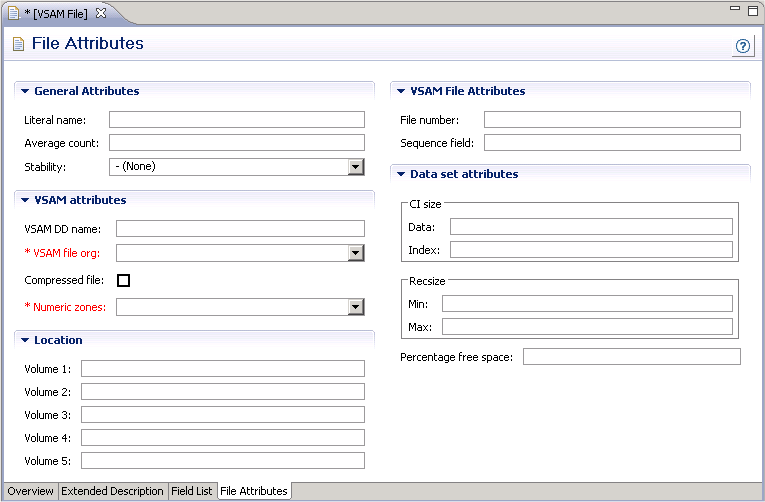Click the File Attributes page heading
The image size is (765, 502).
88,43
